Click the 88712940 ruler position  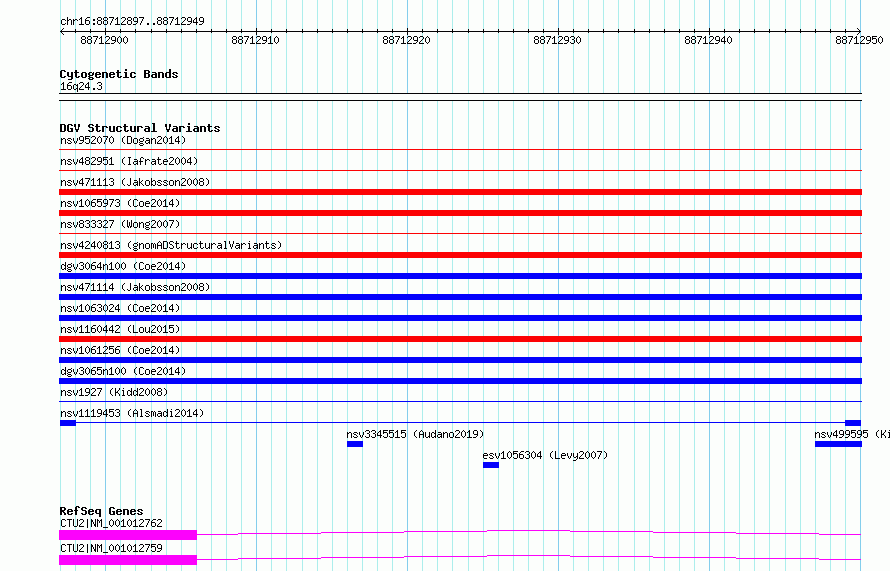tap(708, 40)
